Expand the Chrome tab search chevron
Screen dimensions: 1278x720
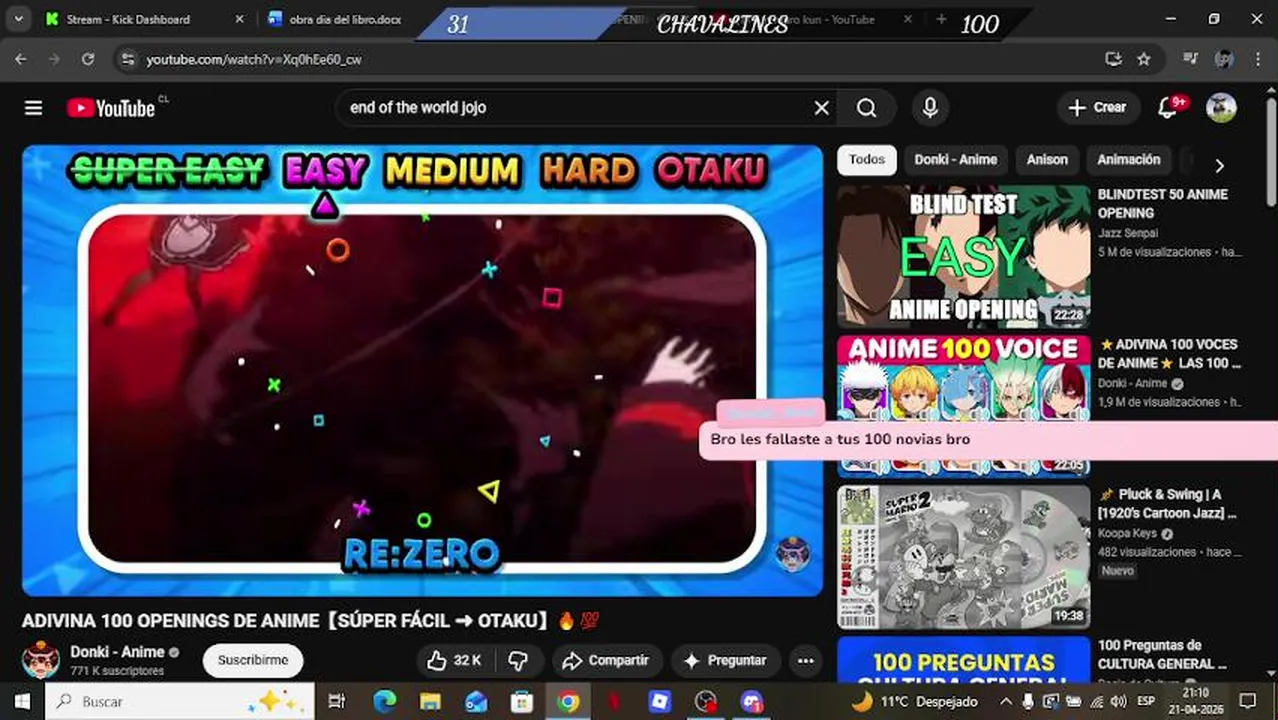[x=19, y=19]
